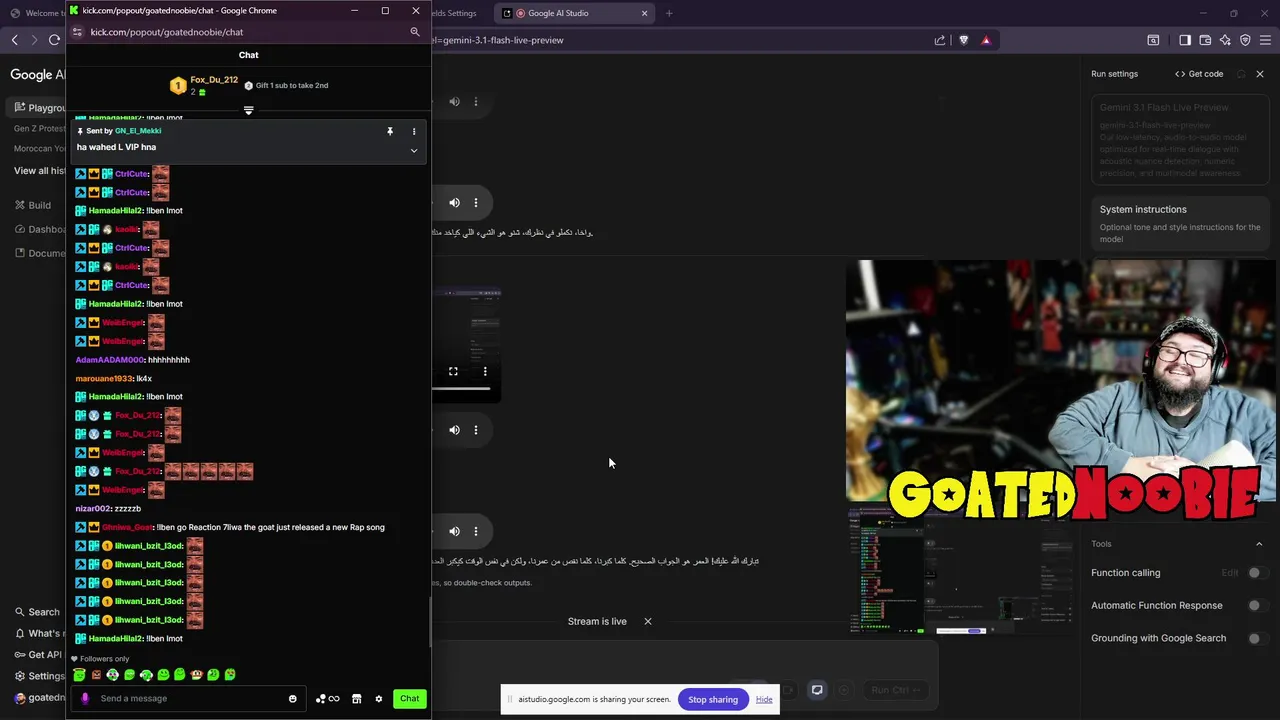The height and width of the screenshot is (720, 1280).
Task: Open tab search icon in Brave toolbar
Action: [x=1153, y=40]
